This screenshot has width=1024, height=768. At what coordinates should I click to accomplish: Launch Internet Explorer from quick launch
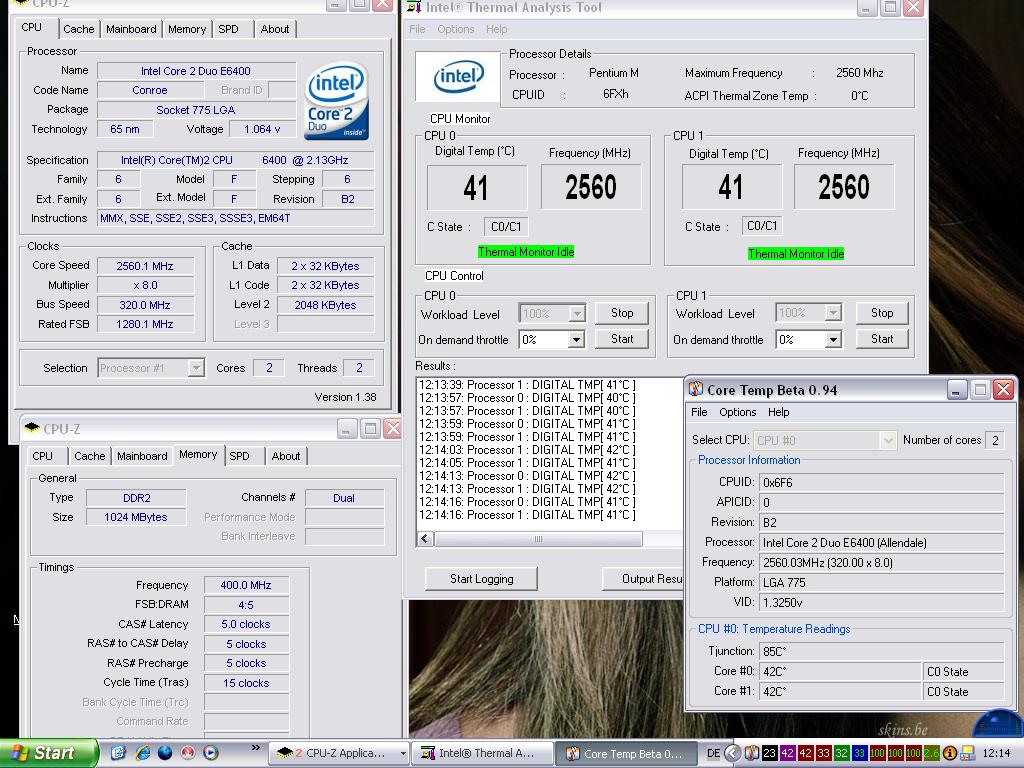click(x=142, y=753)
